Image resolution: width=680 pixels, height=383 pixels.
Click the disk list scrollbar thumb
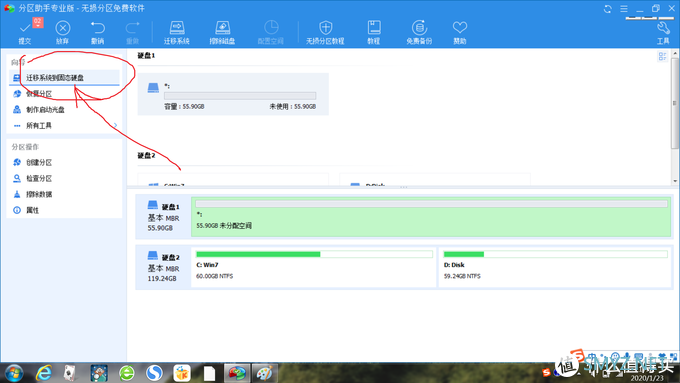click(675, 103)
